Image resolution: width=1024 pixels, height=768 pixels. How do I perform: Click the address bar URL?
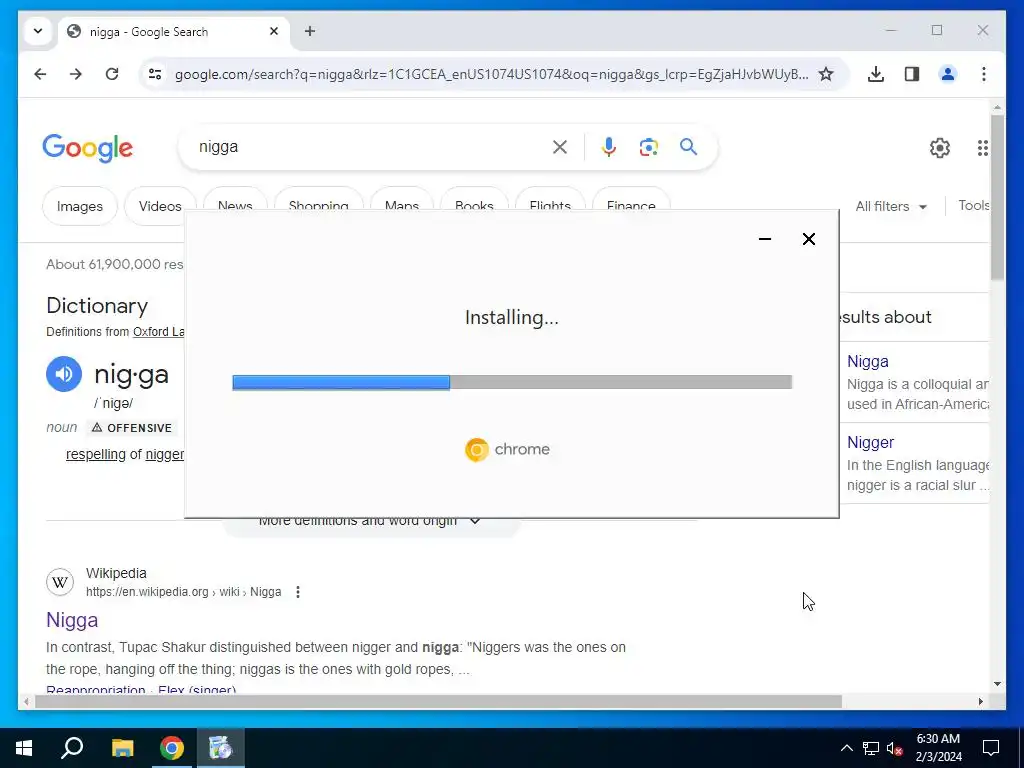[x=491, y=74]
